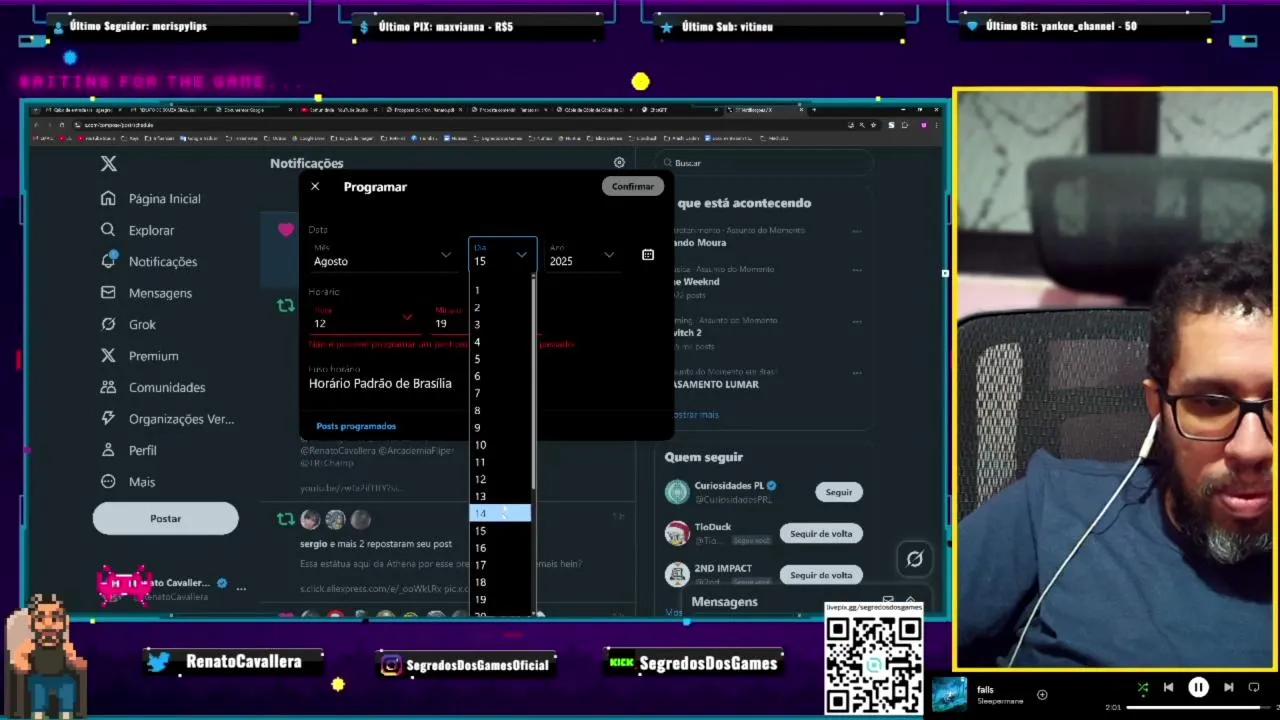The image size is (1280, 720).
Task: Click the envelope icon beside Mensagens
Action: click(108, 293)
